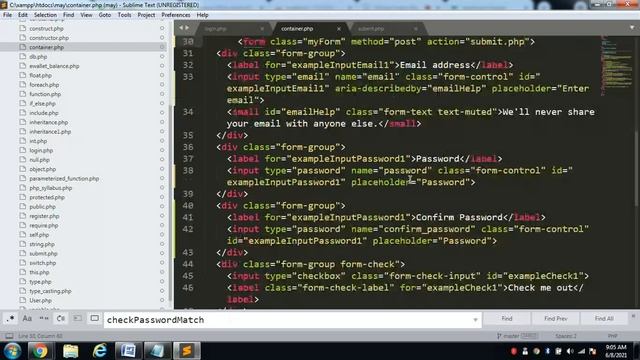
Task: Open Internet Explorer from taskbar
Action: tap(100, 351)
